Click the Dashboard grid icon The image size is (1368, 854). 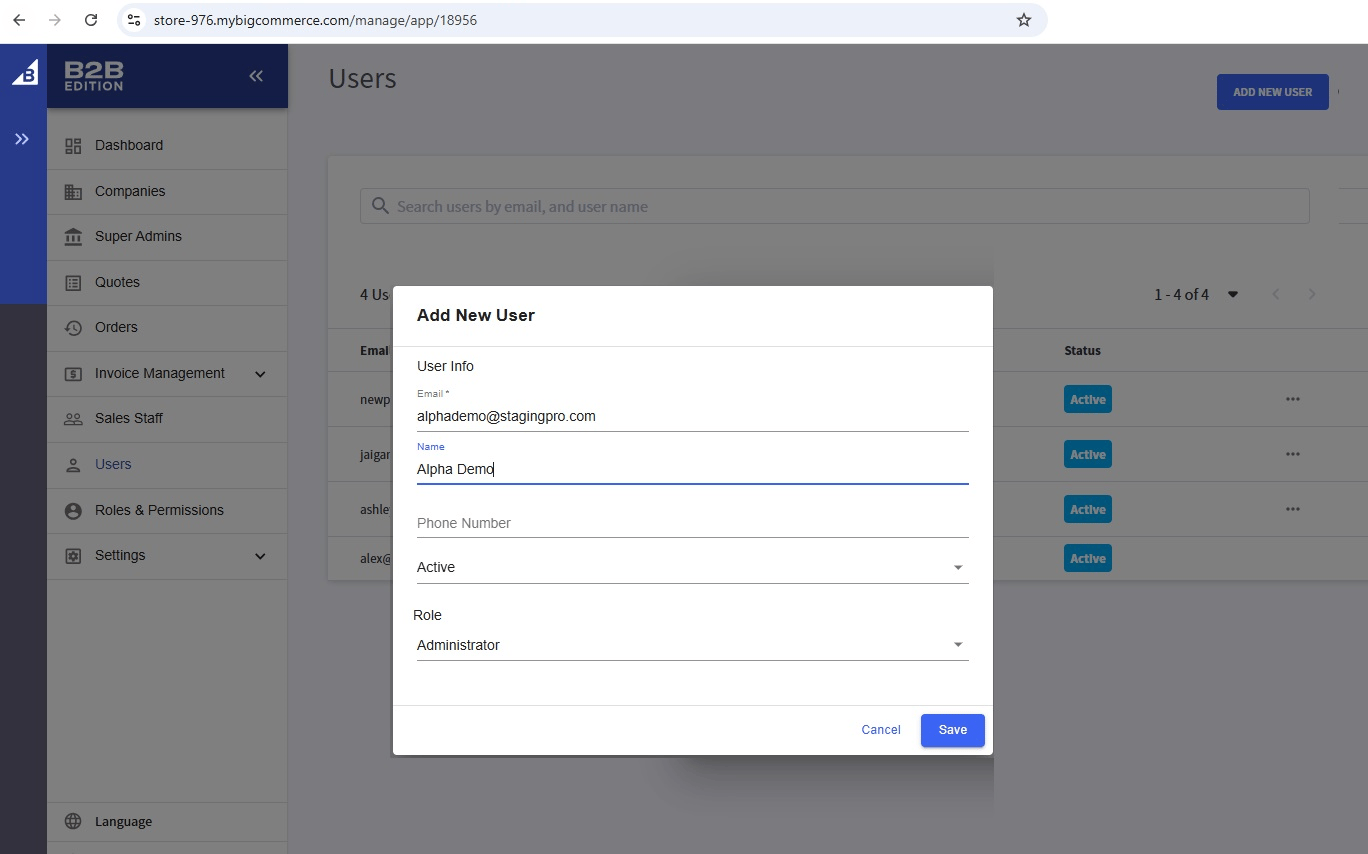pyautogui.click(x=73, y=146)
